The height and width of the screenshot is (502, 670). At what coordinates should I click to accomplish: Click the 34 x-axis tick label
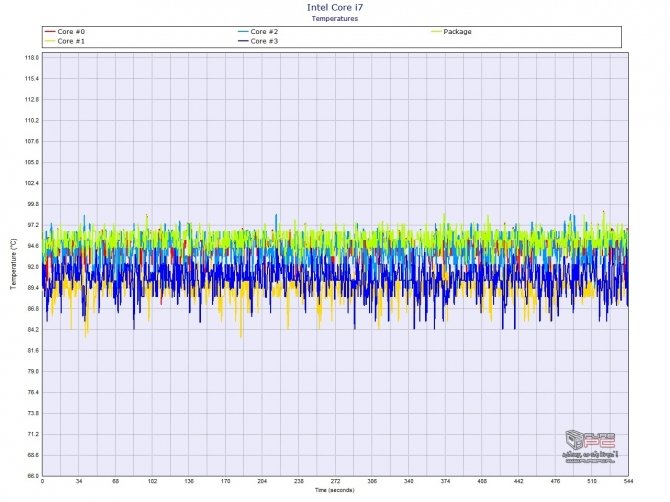(x=79, y=481)
